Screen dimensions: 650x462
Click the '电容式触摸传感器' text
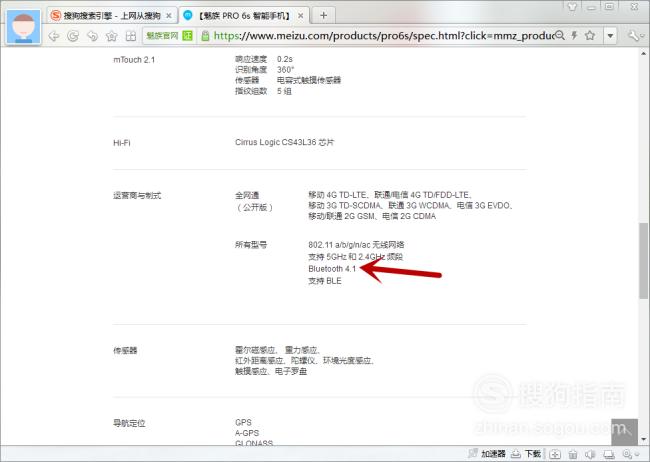309,80
